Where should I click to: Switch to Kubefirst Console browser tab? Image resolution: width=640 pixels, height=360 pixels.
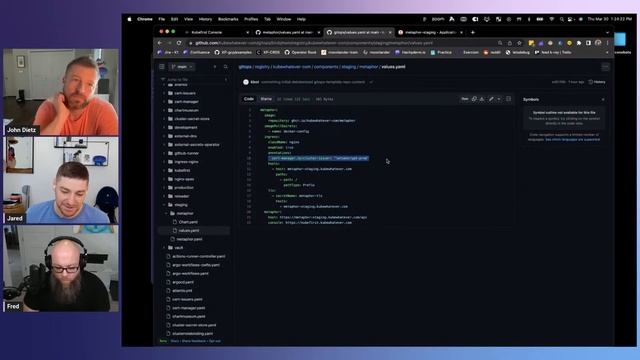click(217, 32)
